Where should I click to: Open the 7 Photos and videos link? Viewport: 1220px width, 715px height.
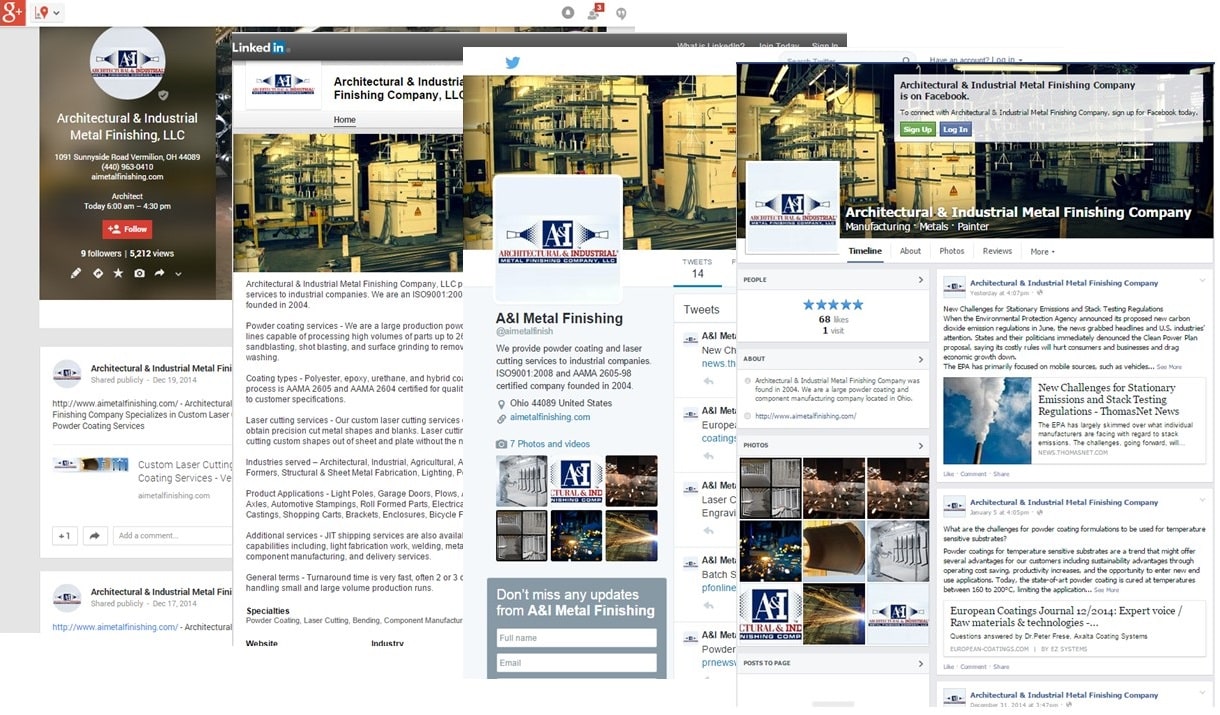pyautogui.click(x=550, y=444)
